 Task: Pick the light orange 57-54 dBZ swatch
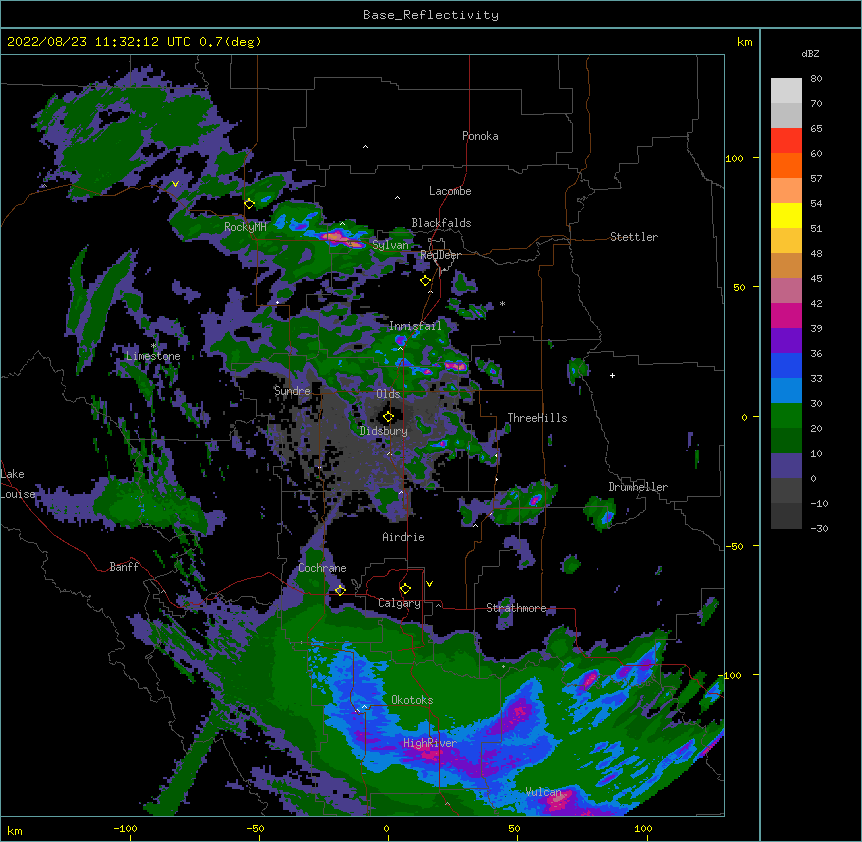tap(786, 191)
